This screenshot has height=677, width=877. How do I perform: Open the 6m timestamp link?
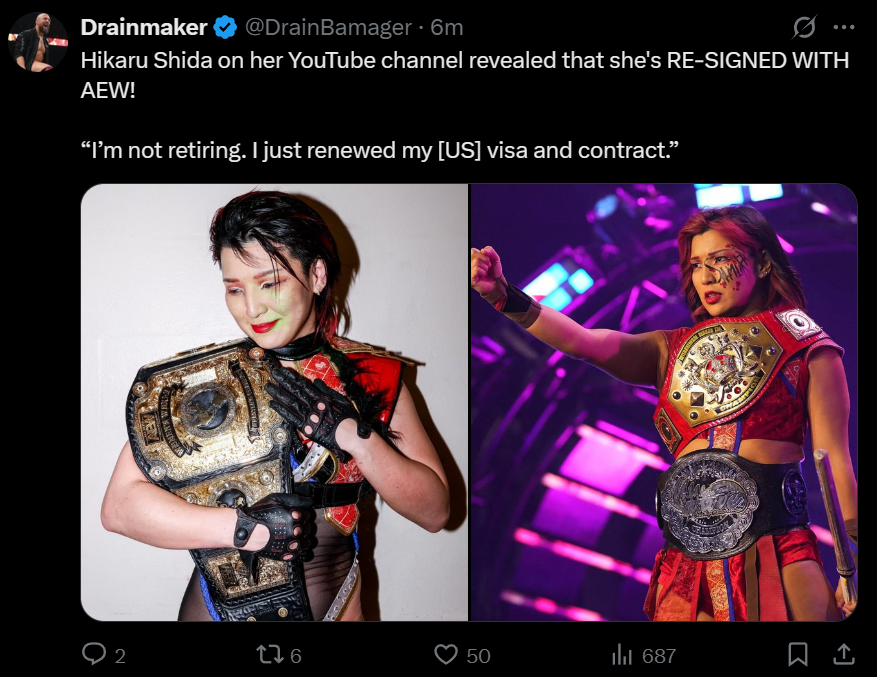pos(447,27)
